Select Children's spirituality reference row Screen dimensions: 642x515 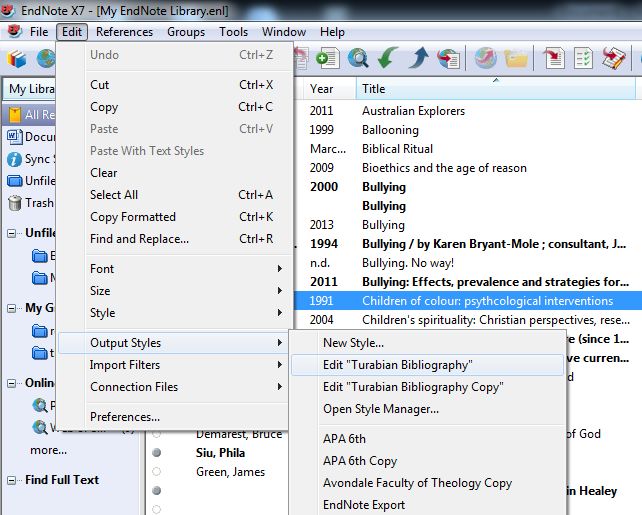click(468, 320)
